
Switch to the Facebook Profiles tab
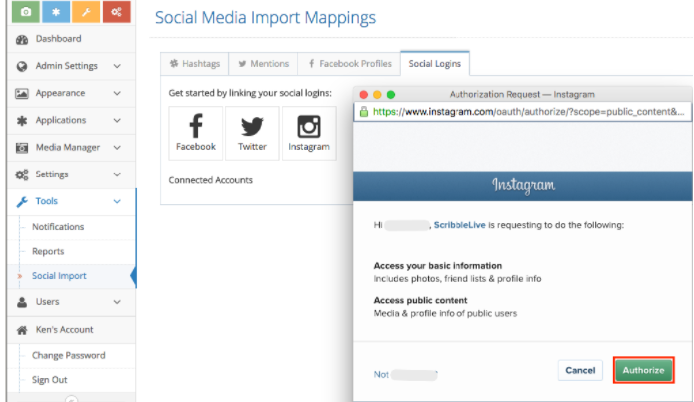click(x=349, y=64)
